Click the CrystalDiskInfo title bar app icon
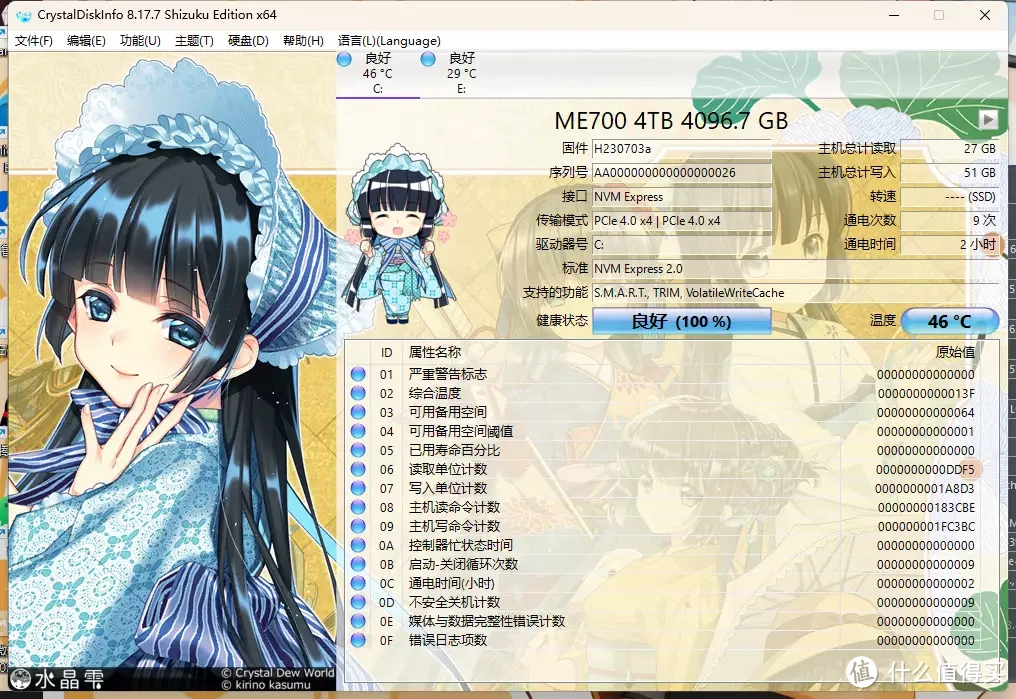This screenshot has width=1016, height=699. click(23, 16)
